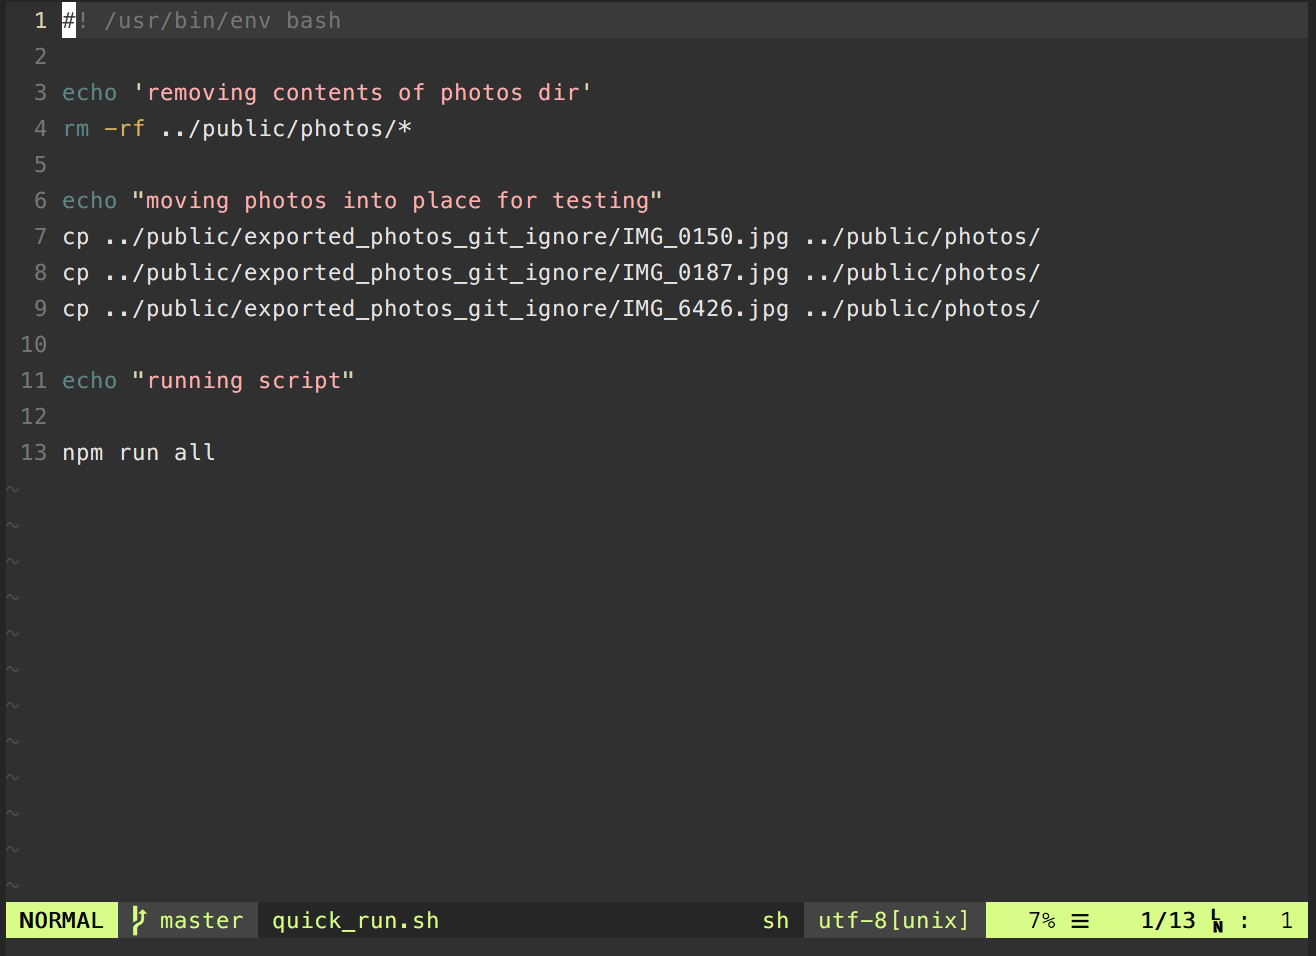Click the colon separator in the statusline
This screenshot has height=956, width=1316.
pyautogui.click(x=1243, y=920)
